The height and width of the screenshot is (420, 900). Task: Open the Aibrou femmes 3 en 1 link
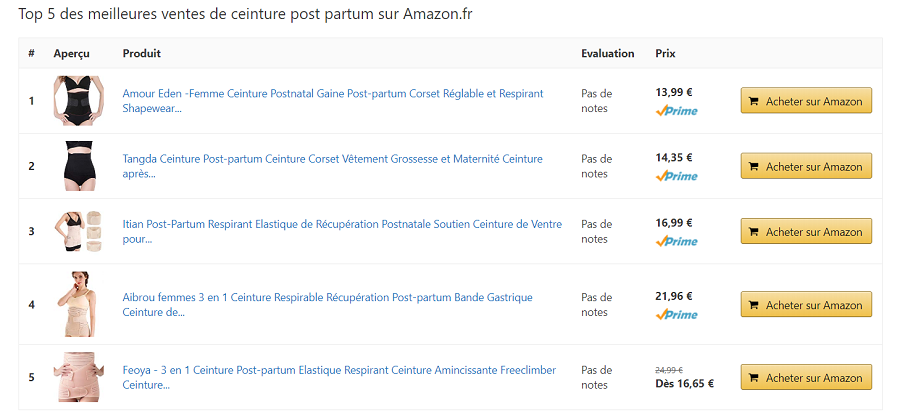click(327, 305)
